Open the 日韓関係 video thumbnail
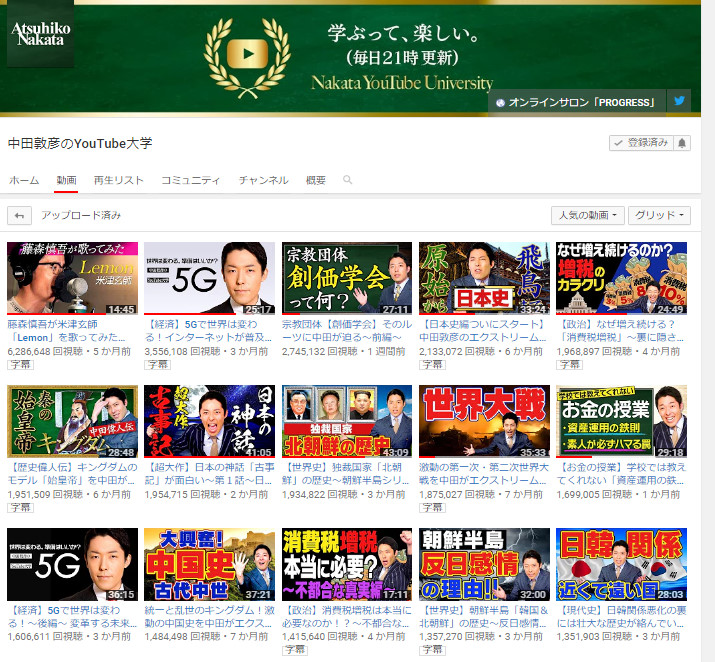 pyautogui.click(x=621, y=564)
